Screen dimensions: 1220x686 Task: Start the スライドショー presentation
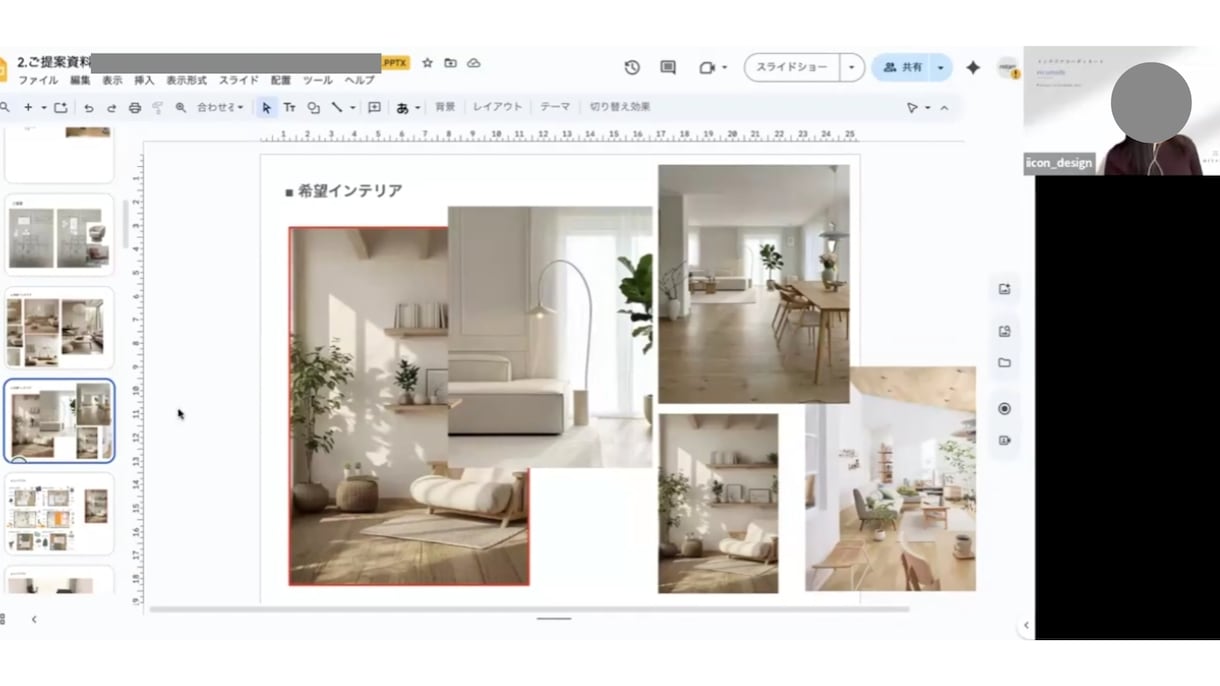pyautogui.click(x=792, y=67)
